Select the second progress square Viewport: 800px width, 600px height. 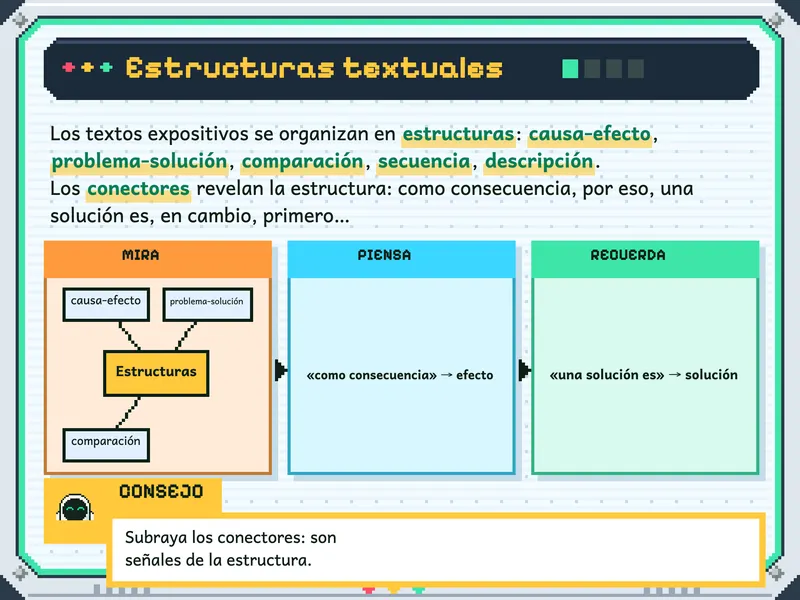592,69
